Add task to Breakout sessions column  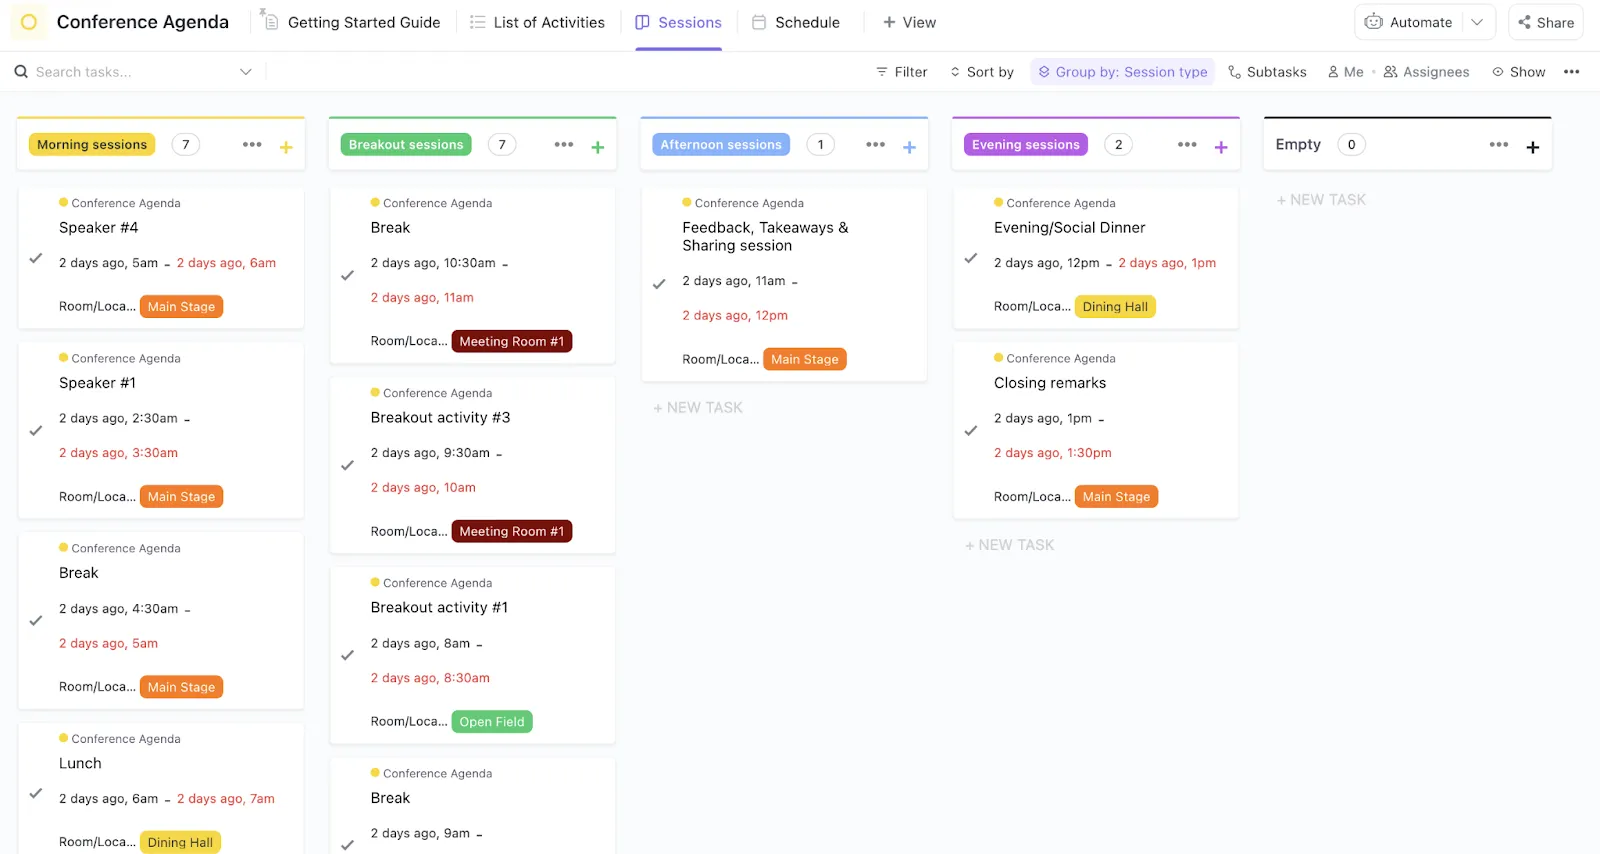click(x=598, y=147)
